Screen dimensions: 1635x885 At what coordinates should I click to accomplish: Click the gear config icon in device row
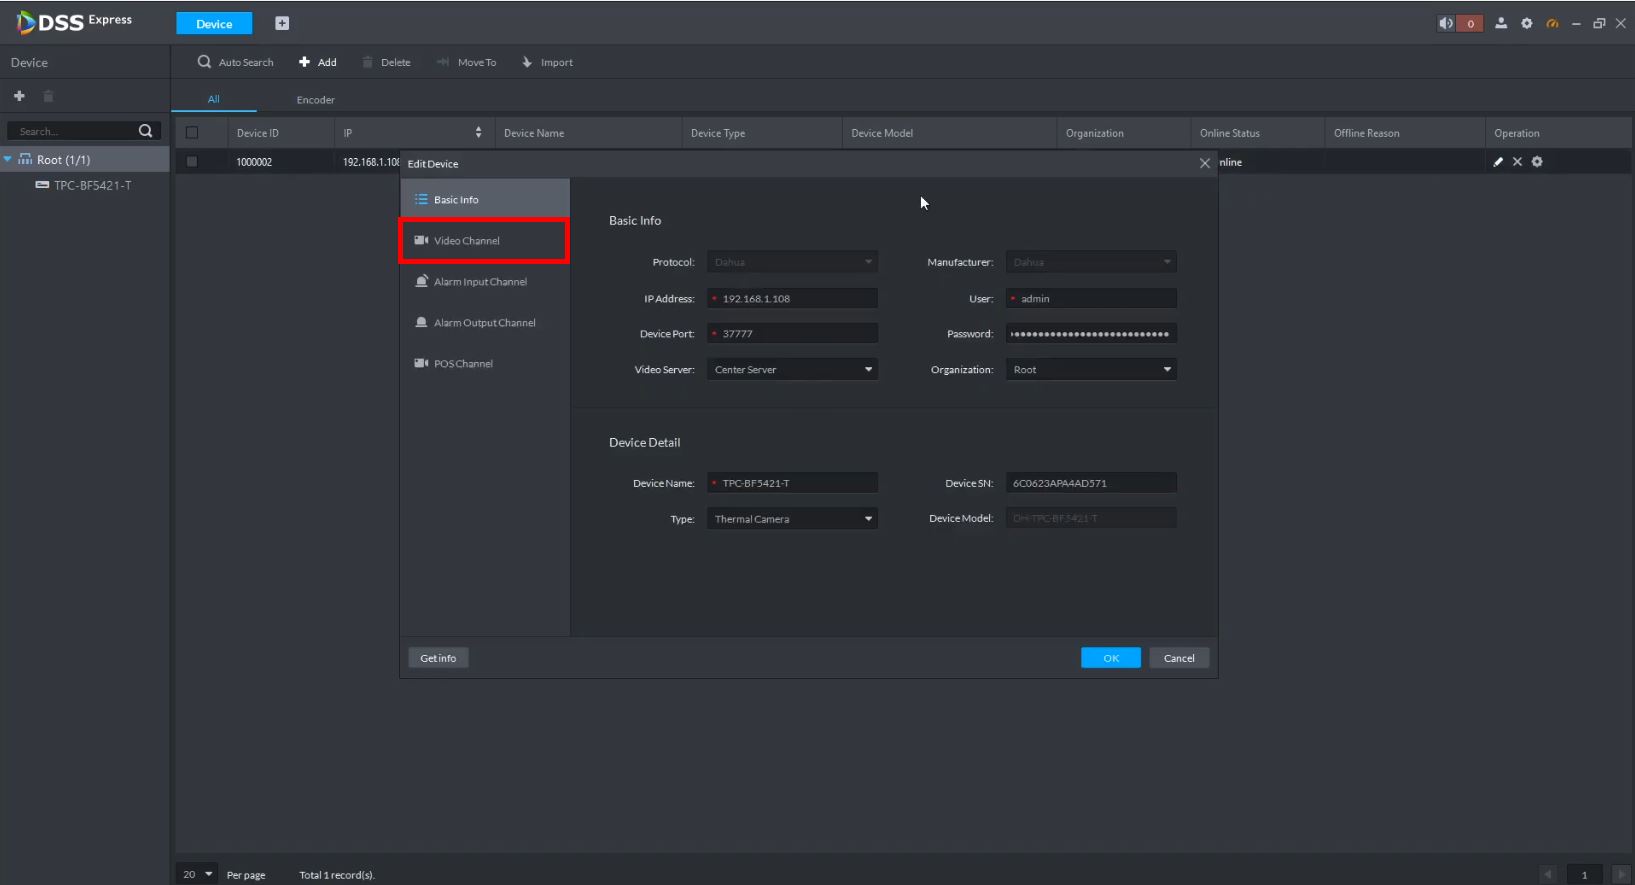(1537, 162)
